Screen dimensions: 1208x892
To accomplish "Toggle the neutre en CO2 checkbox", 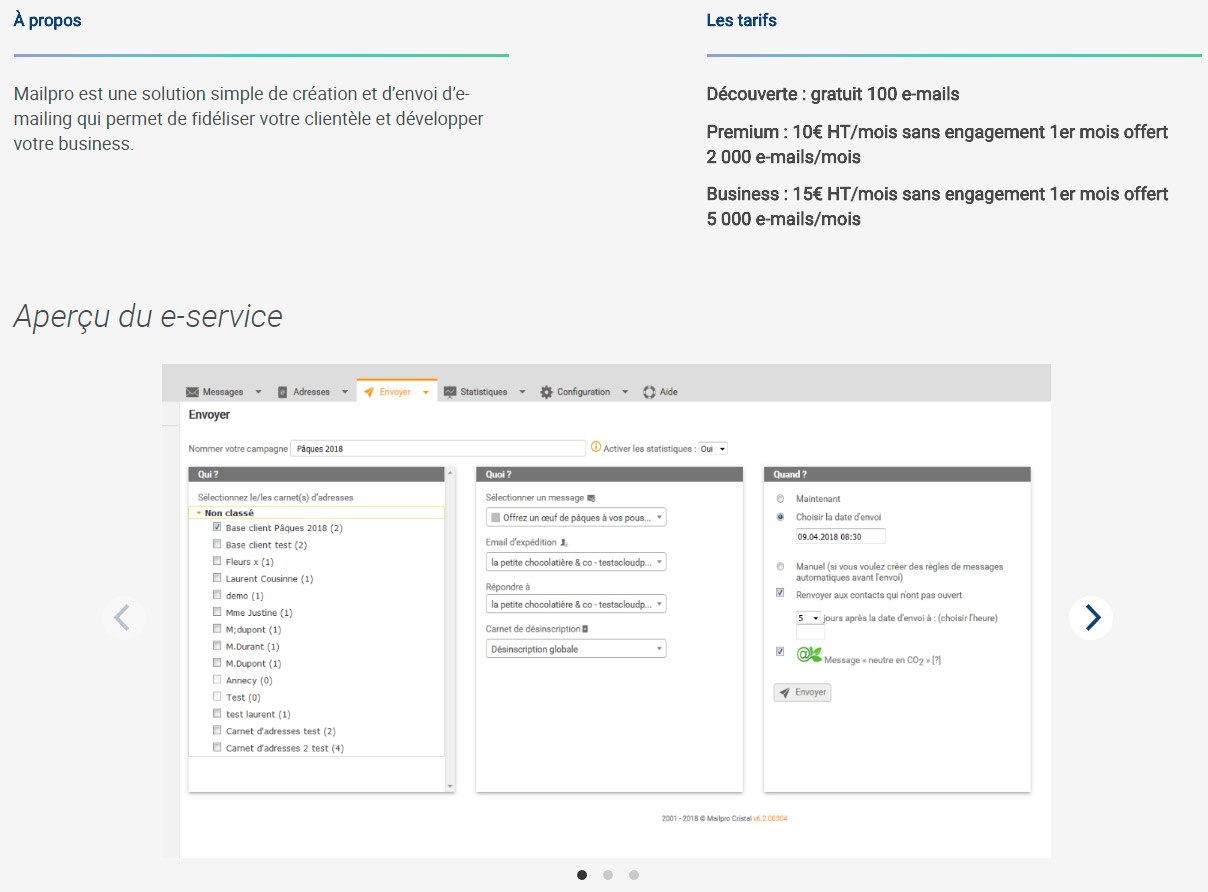I will tap(780, 652).
